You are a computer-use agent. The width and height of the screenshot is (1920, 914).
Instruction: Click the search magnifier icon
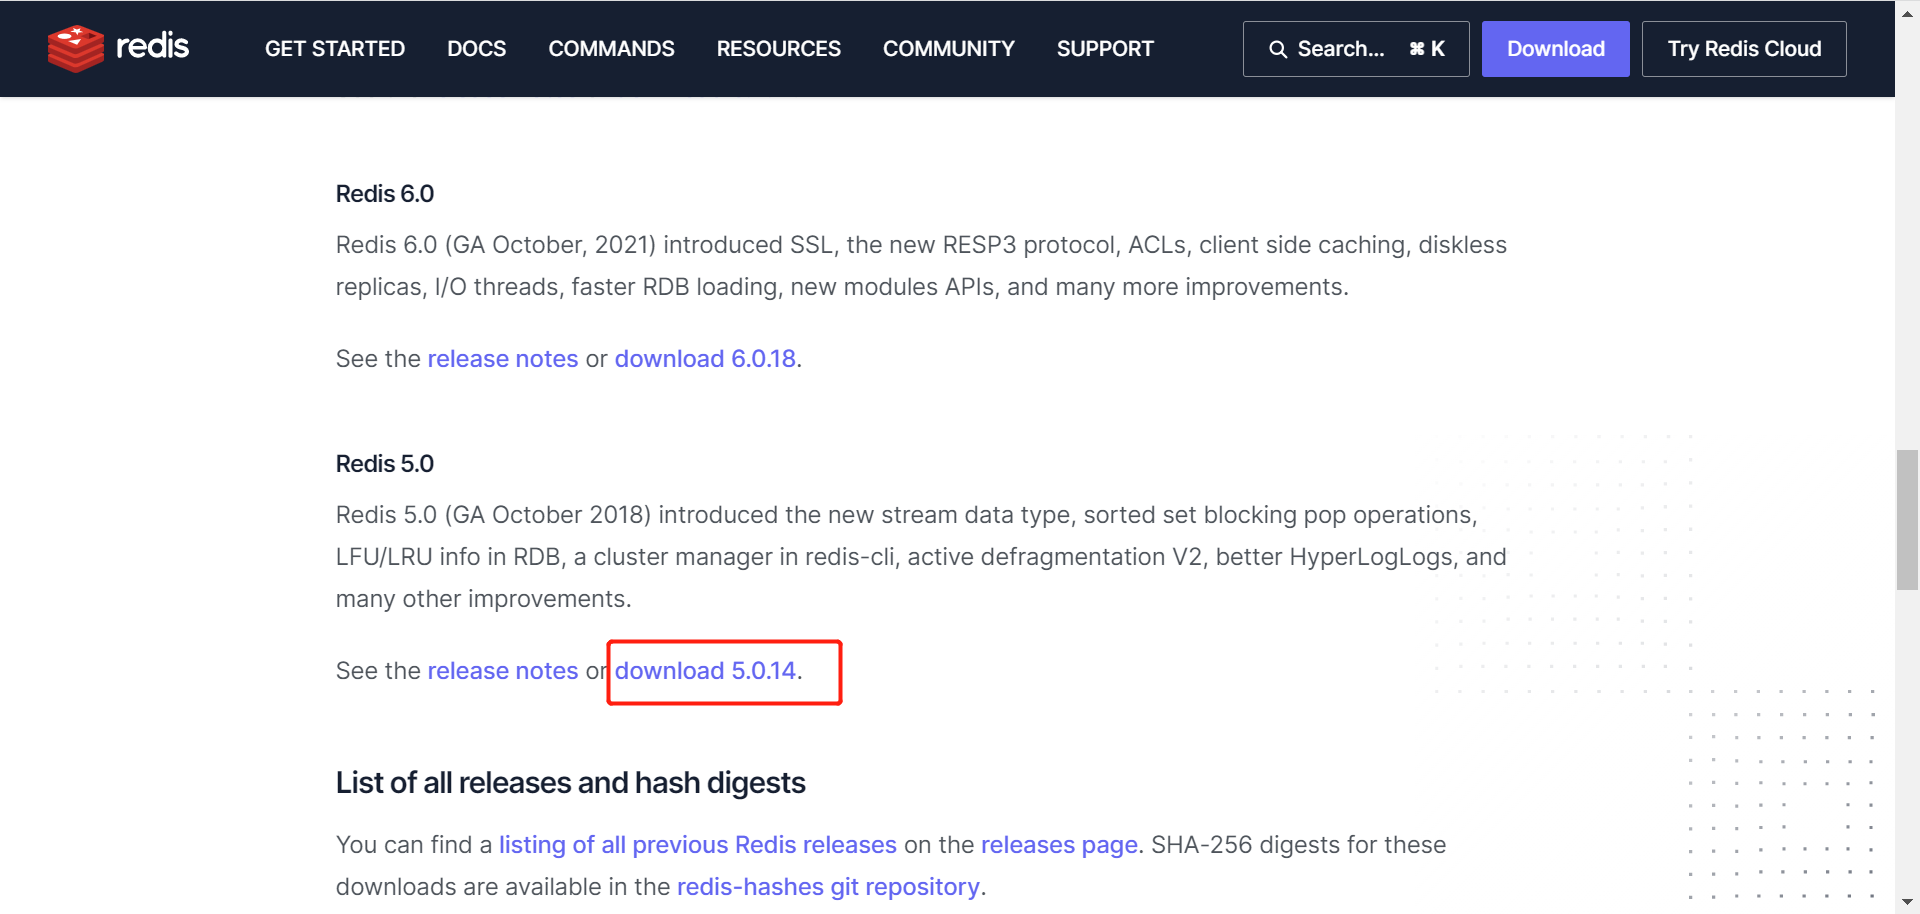(x=1277, y=49)
